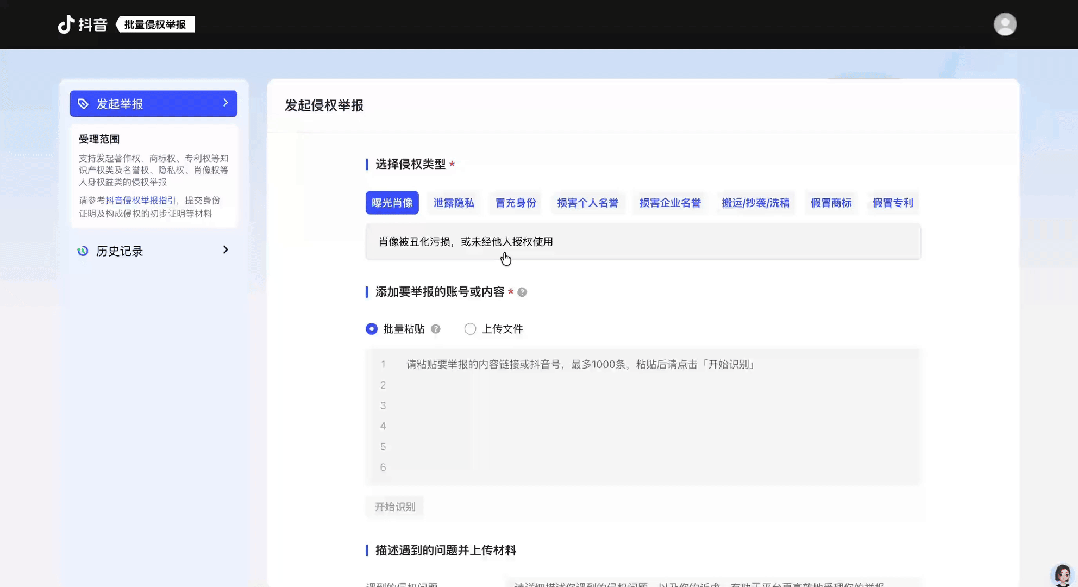
Task: Select the 冒充身份 infringement type
Action: (515, 203)
